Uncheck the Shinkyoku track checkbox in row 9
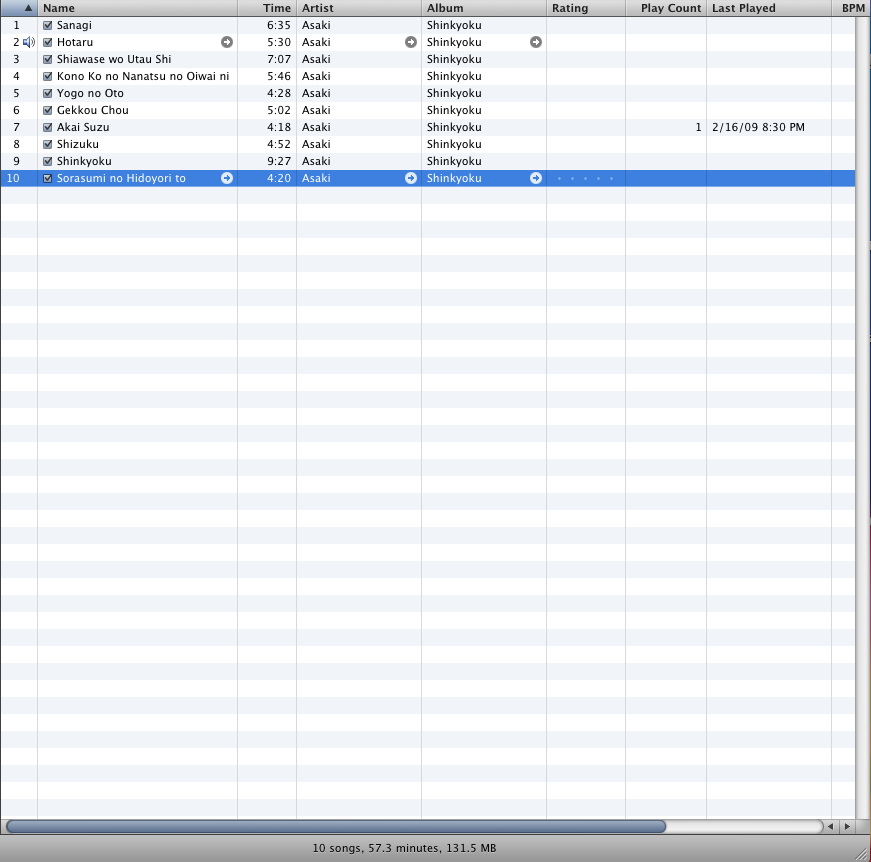This screenshot has height=862, width=871. (48, 162)
